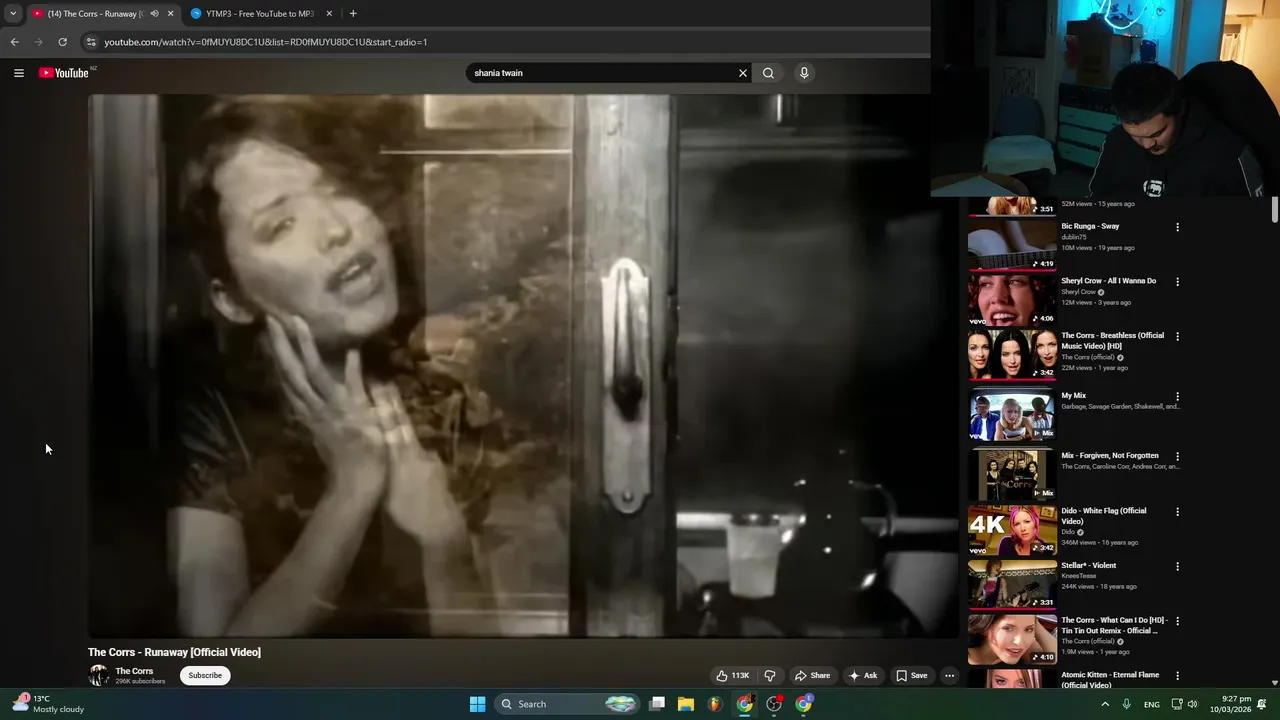
Task: Dislike the video with thumbs down
Action: (770, 675)
